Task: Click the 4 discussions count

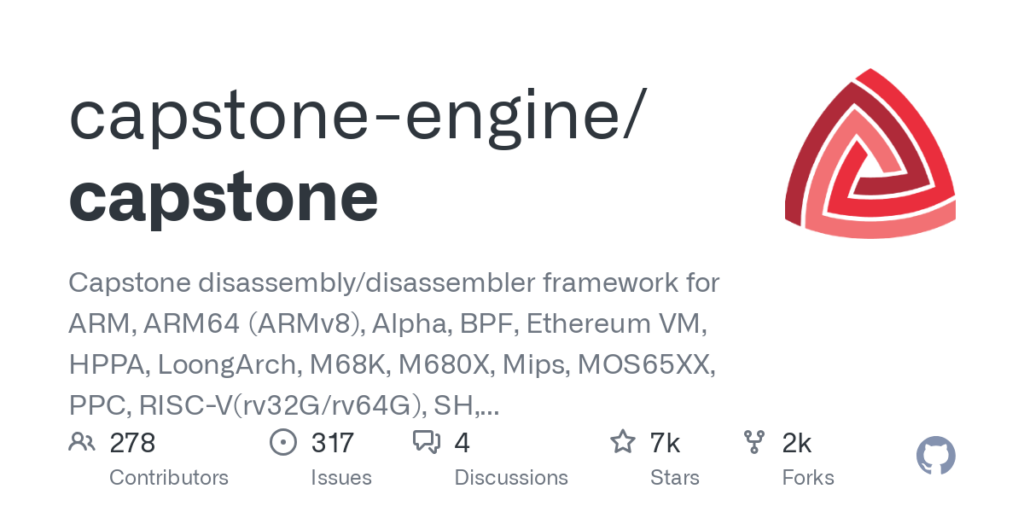Action: (462, 442)
